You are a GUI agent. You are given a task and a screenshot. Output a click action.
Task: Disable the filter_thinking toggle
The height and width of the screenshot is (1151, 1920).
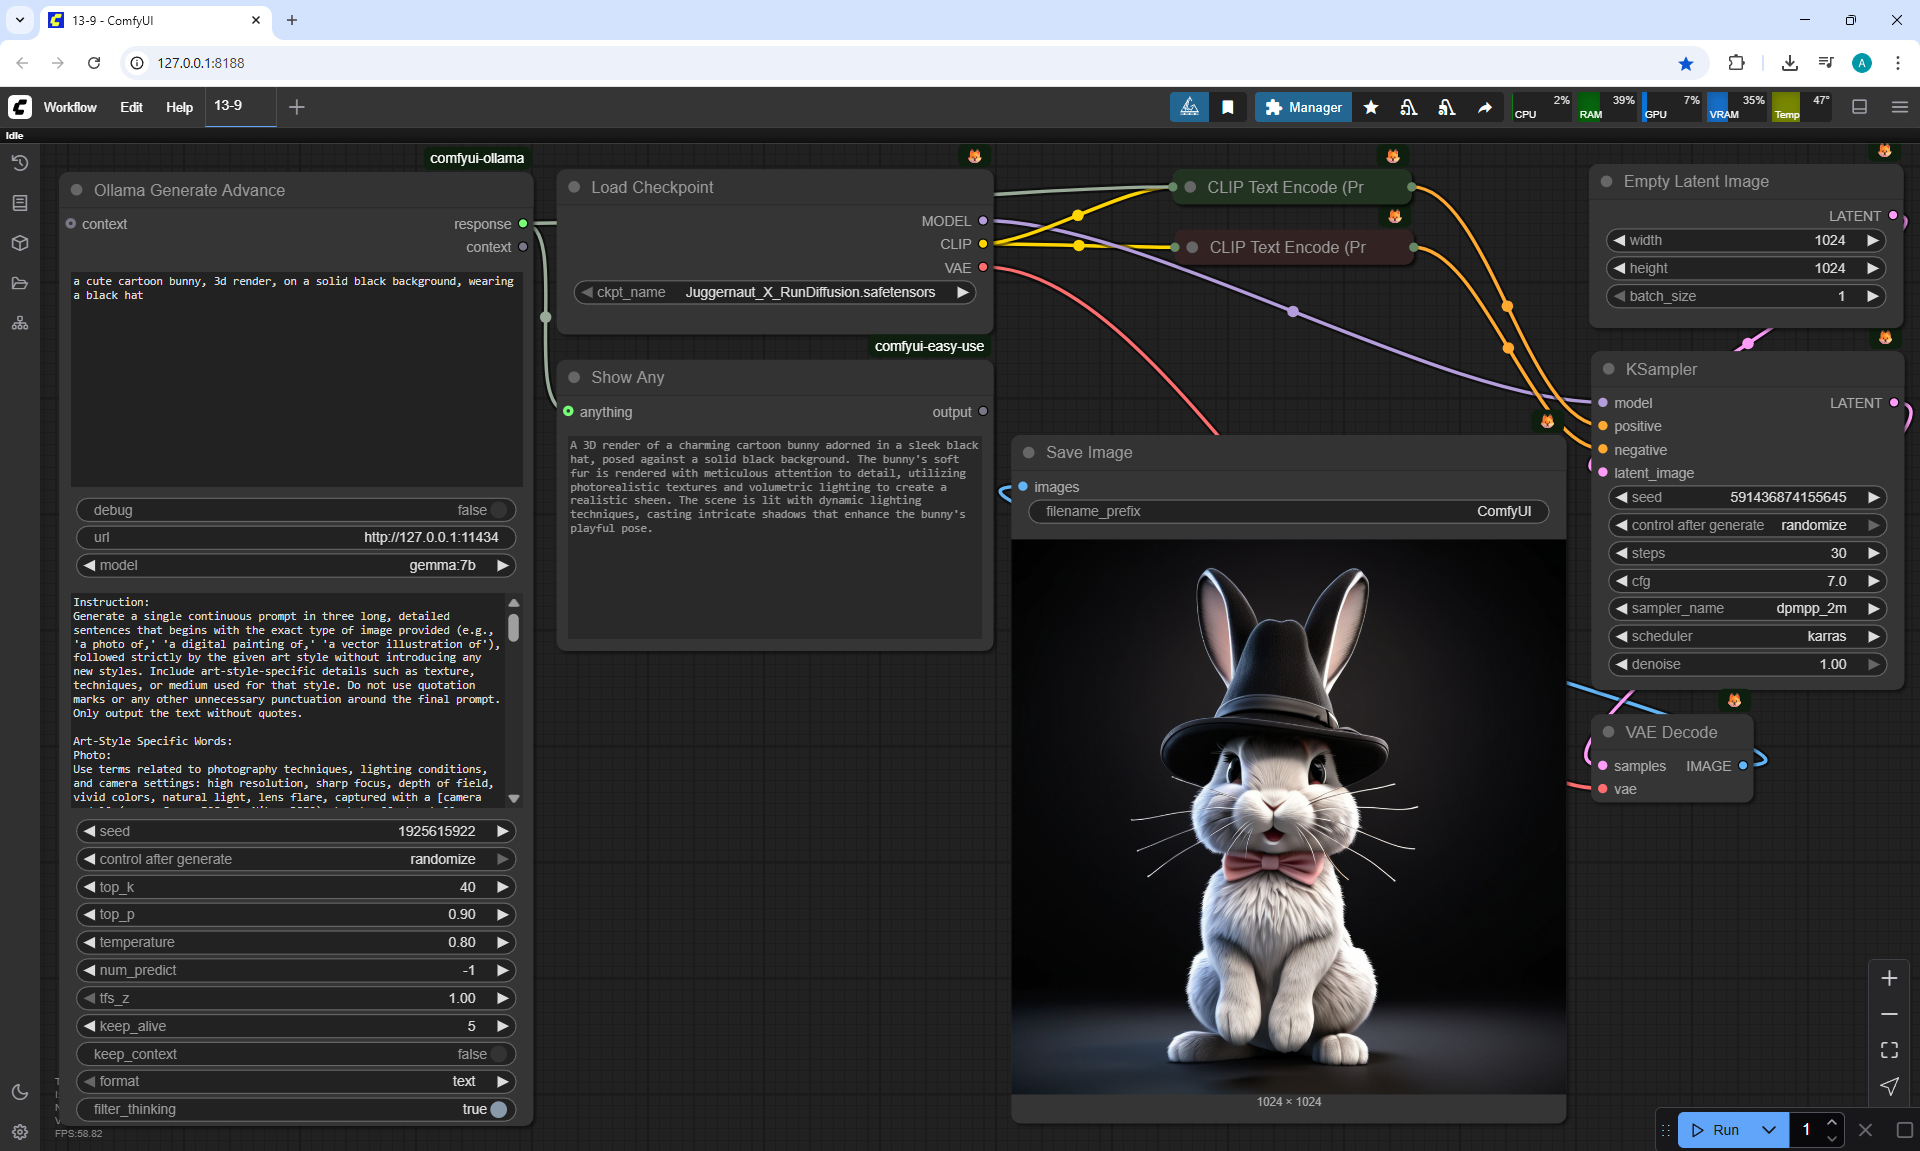point(497,1109)
